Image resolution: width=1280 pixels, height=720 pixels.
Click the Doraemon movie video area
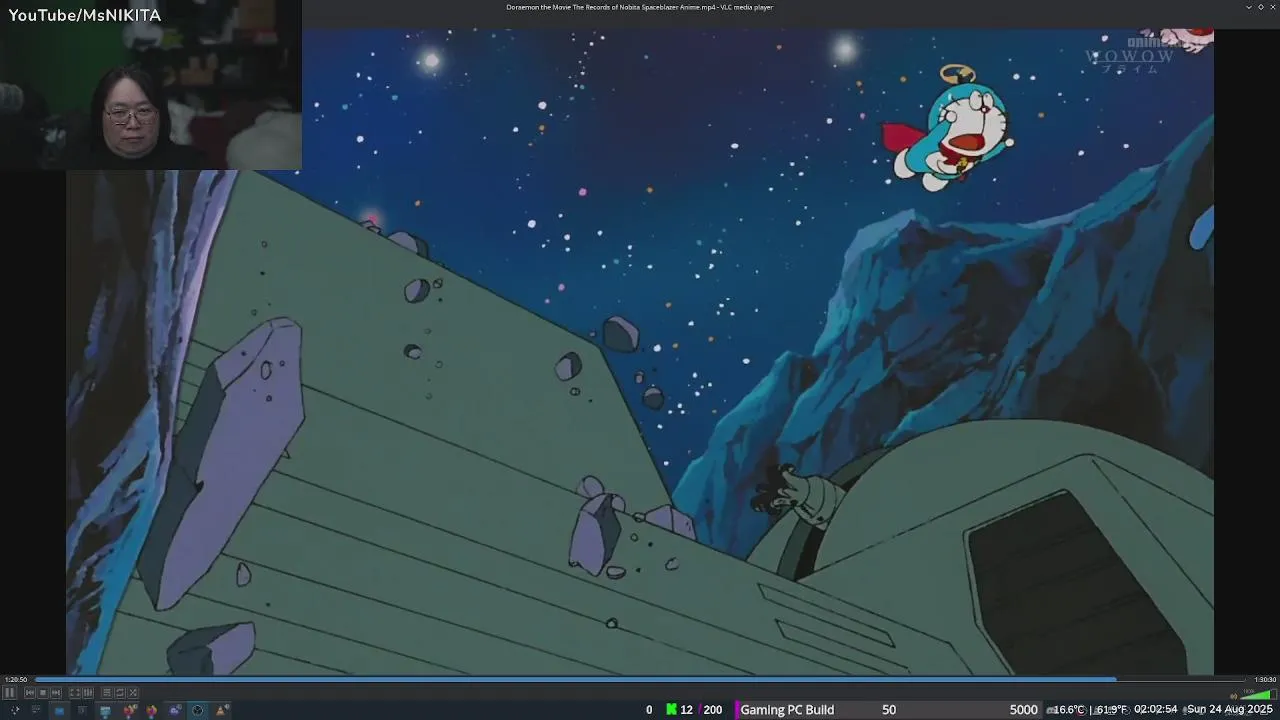640,350
